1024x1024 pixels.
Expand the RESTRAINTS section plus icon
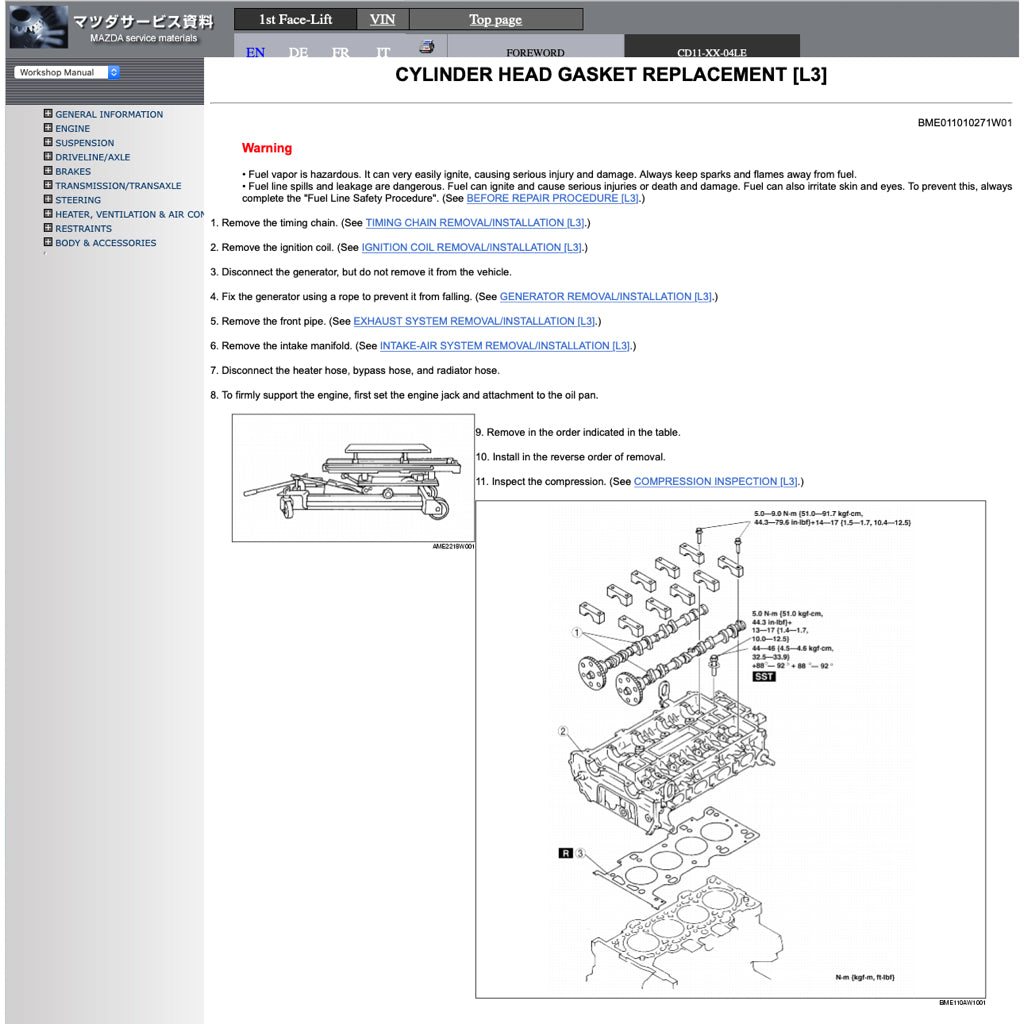click(x=47, y=228)
